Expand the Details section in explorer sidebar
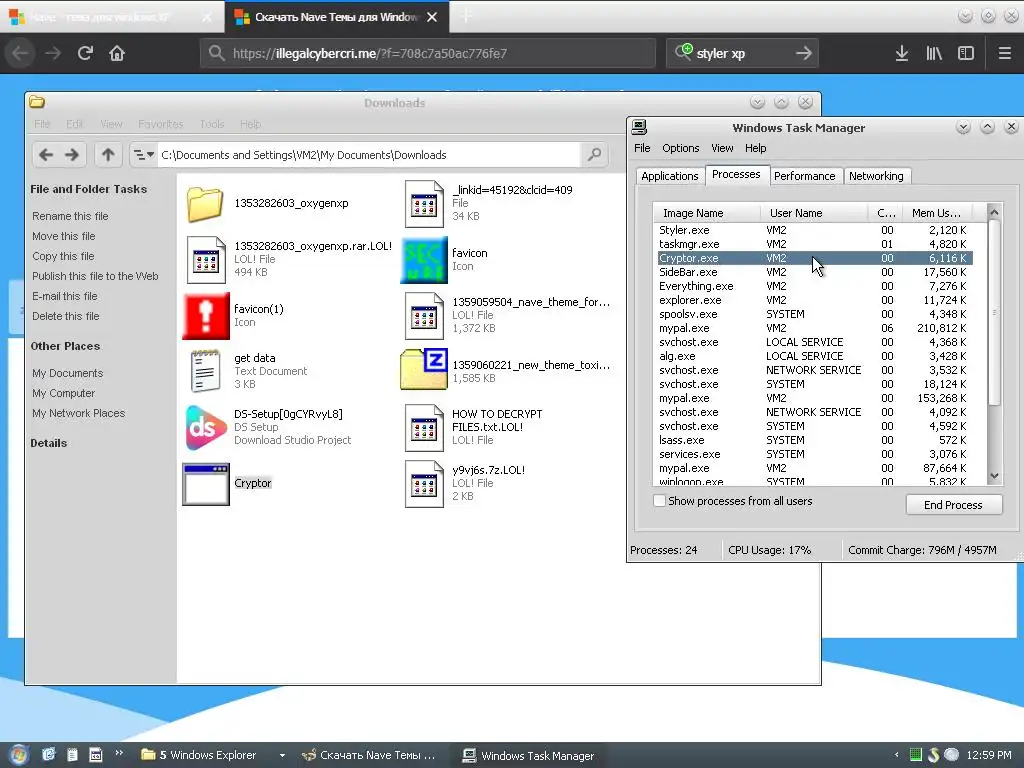The image size is (1024, 768). point(48,443)
